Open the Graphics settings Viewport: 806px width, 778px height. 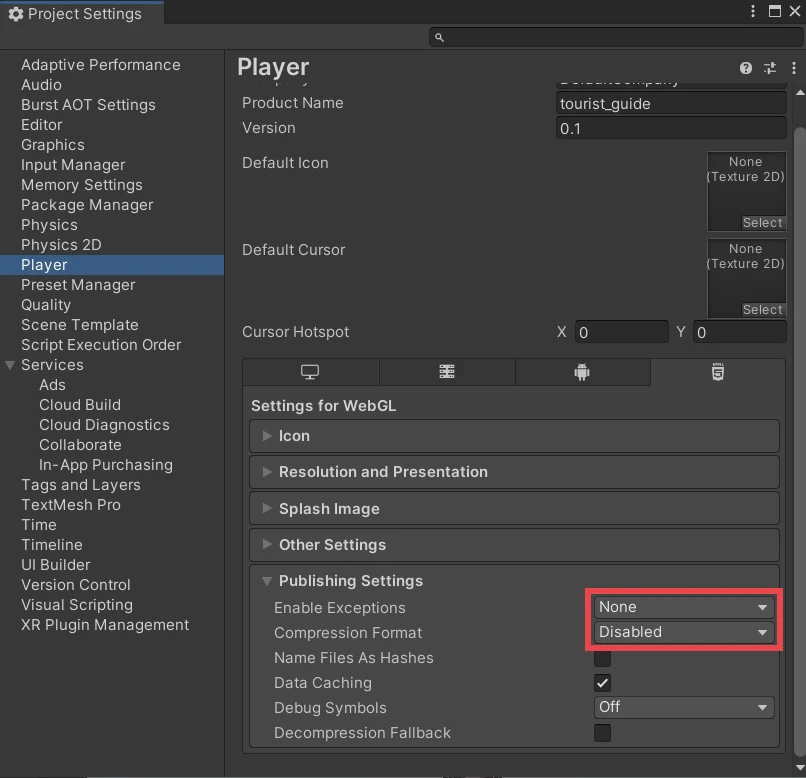[x=52, y=145]
